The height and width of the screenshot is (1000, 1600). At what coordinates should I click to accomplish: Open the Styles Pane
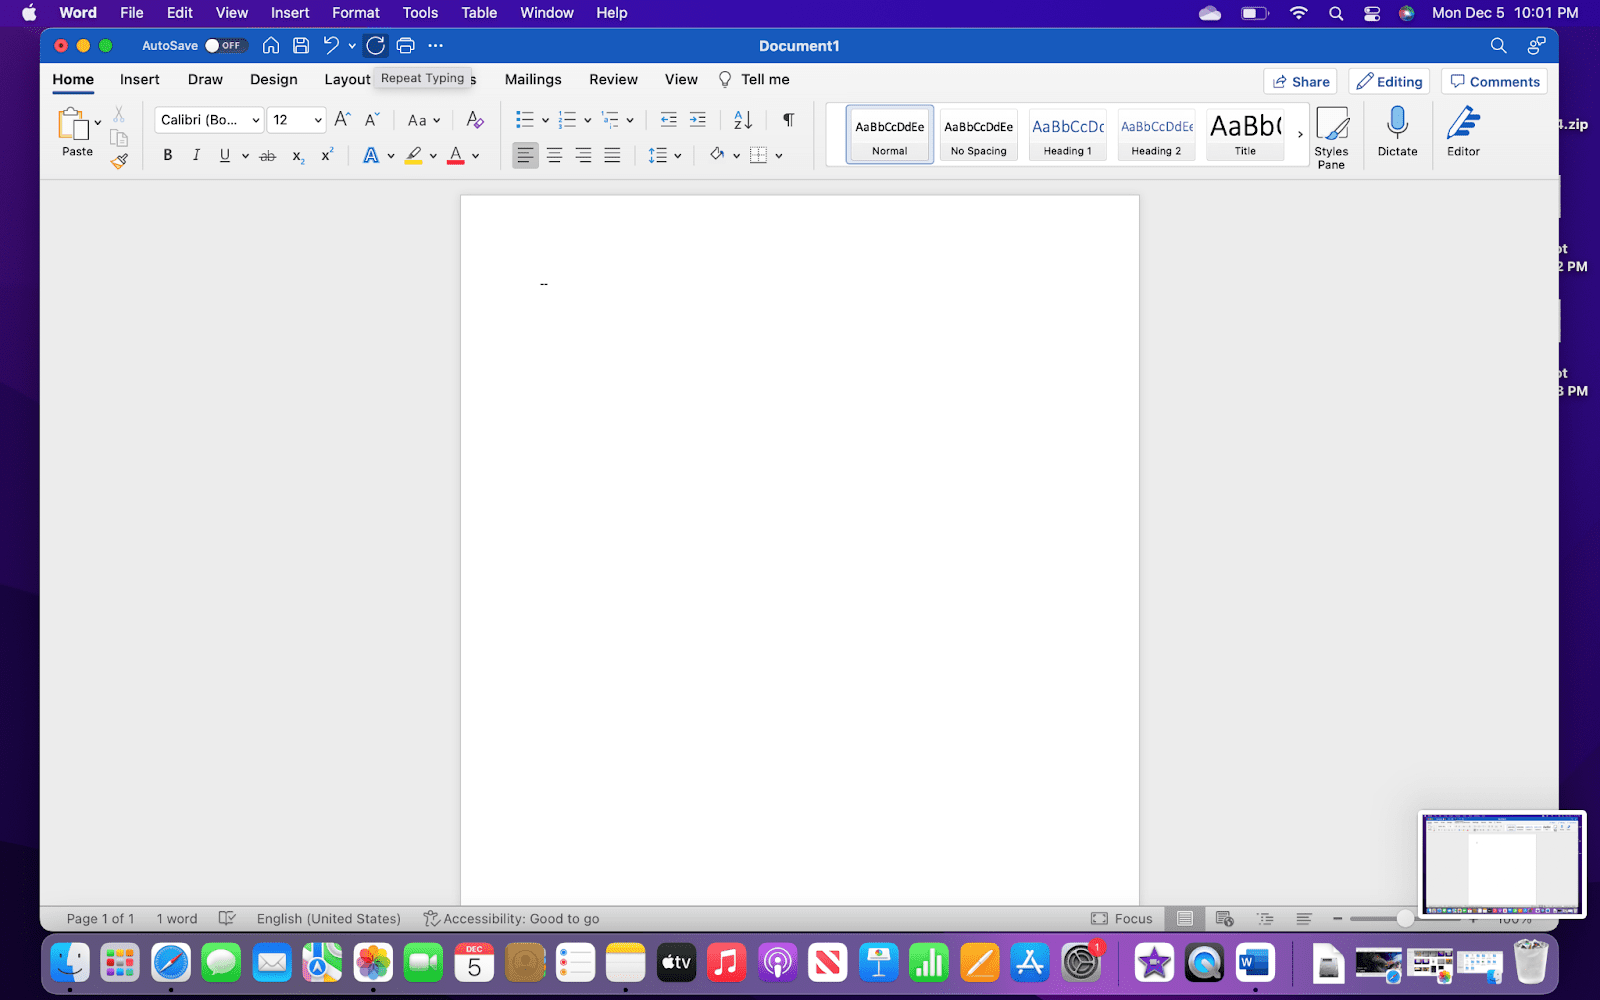pyautogui.click(x=1331, y=137)
